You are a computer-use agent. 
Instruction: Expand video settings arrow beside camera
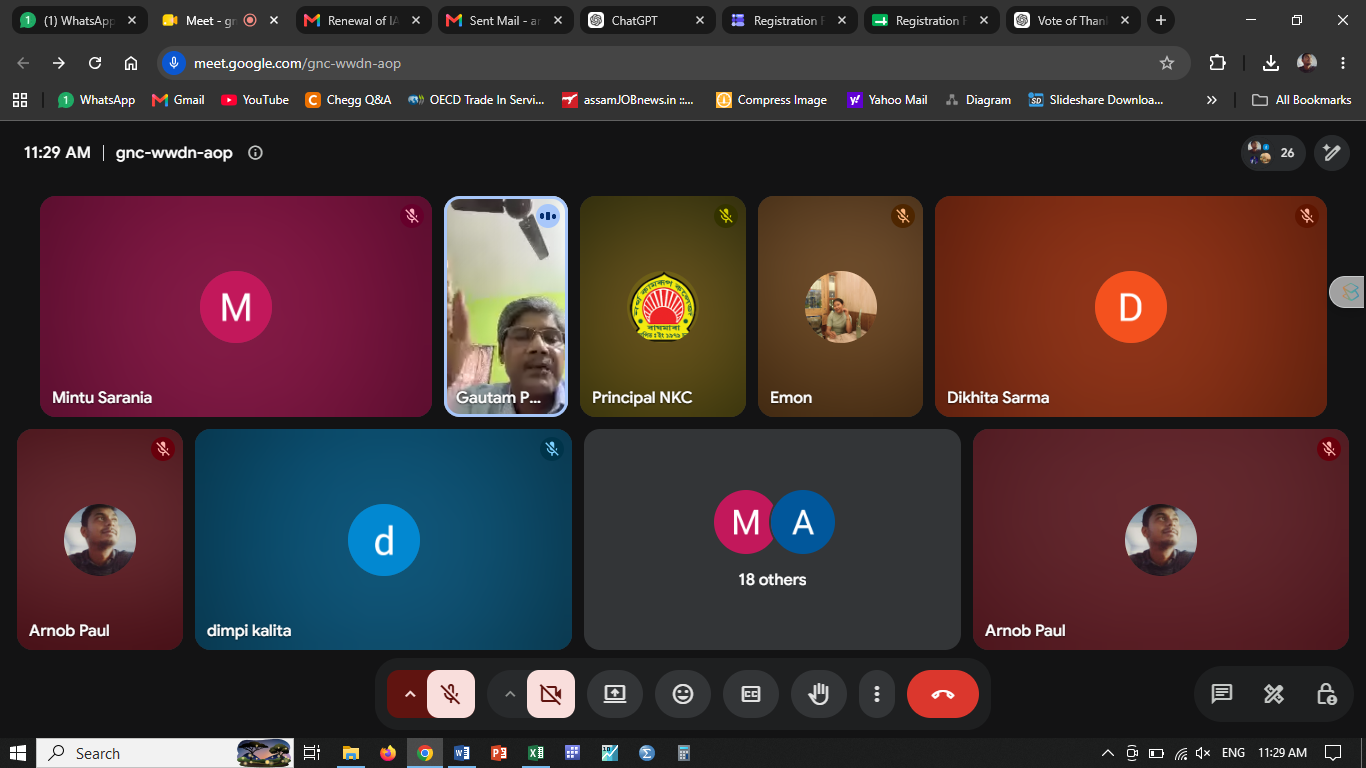[509, 694]
